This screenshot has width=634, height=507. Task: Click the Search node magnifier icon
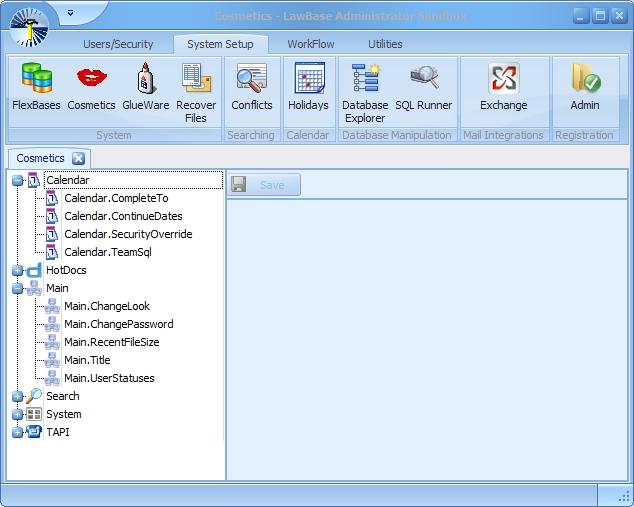[34, 396]
